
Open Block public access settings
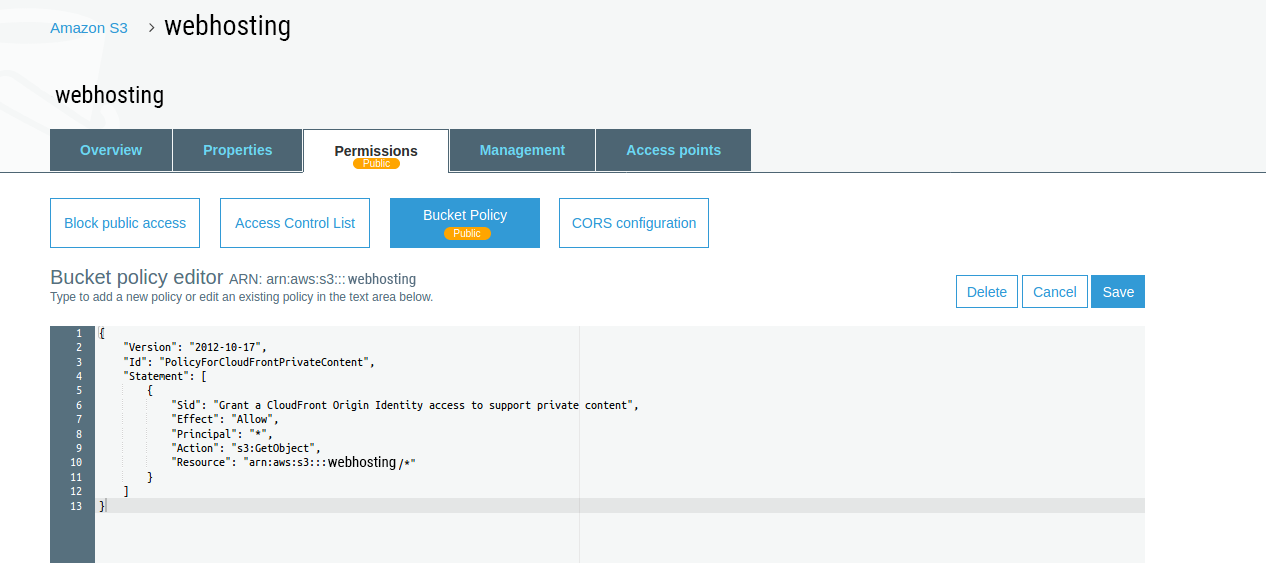(x=125, y=223)
